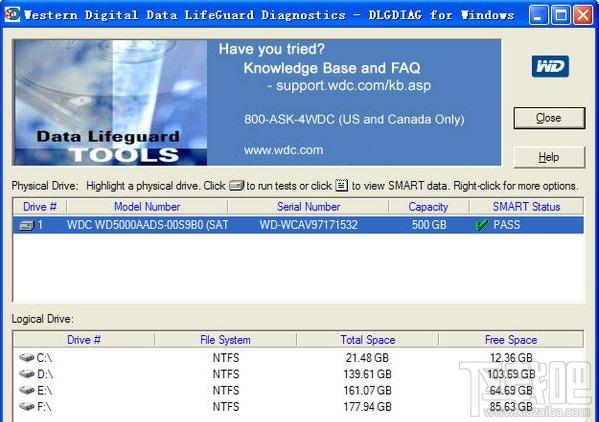Click the physical drive 1 disk icon
The width and height of the screenshot is (599, 422).
(26, 225)
